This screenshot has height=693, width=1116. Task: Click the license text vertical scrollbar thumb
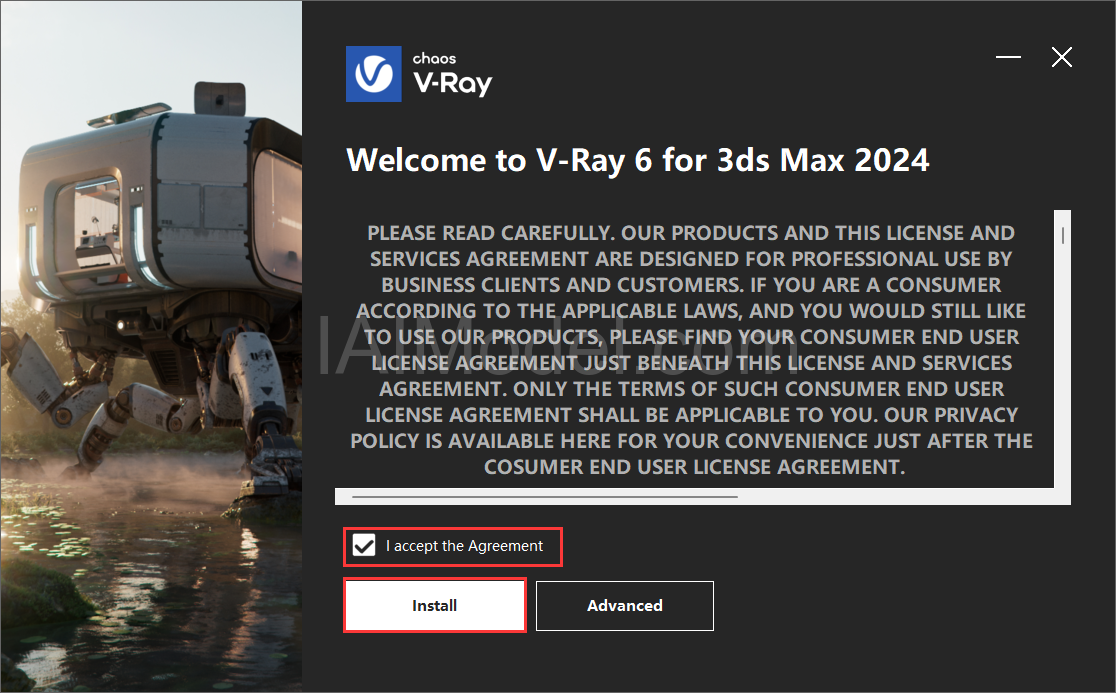(x=1063, y=236)
